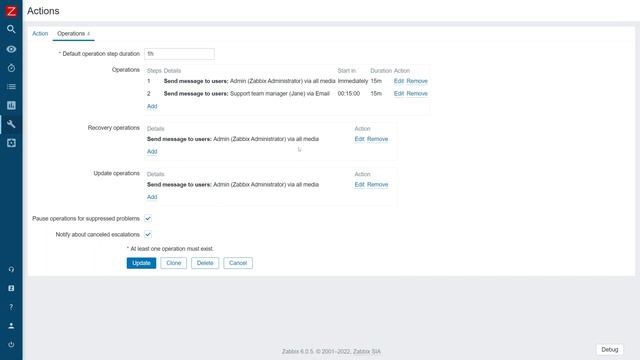The height and width of the screenshot is (360, 640).
Task: Remove the Recovery operations entry
Action: click(x=378, y=139)
